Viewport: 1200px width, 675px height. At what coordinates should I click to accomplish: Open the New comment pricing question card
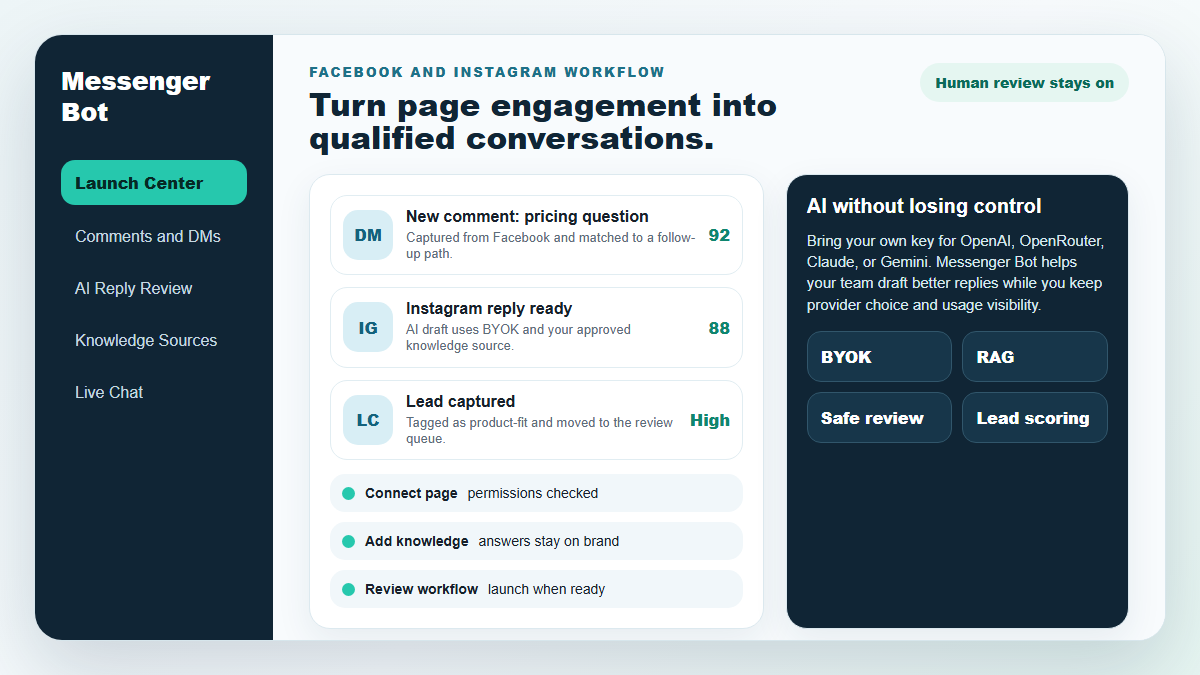(536, 235)
